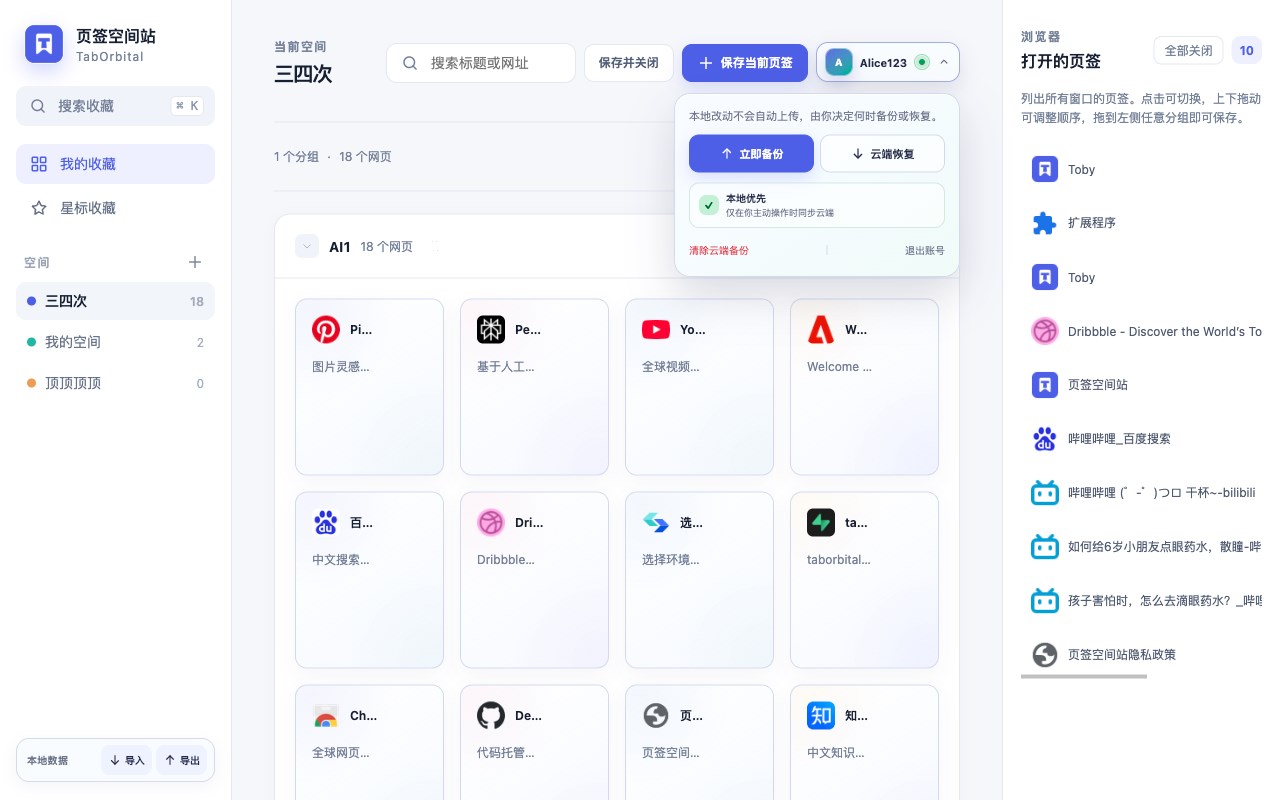Screen dimensions: 1280x800
Task: Switch to the second Toby tab
Action: point(1141,277)
